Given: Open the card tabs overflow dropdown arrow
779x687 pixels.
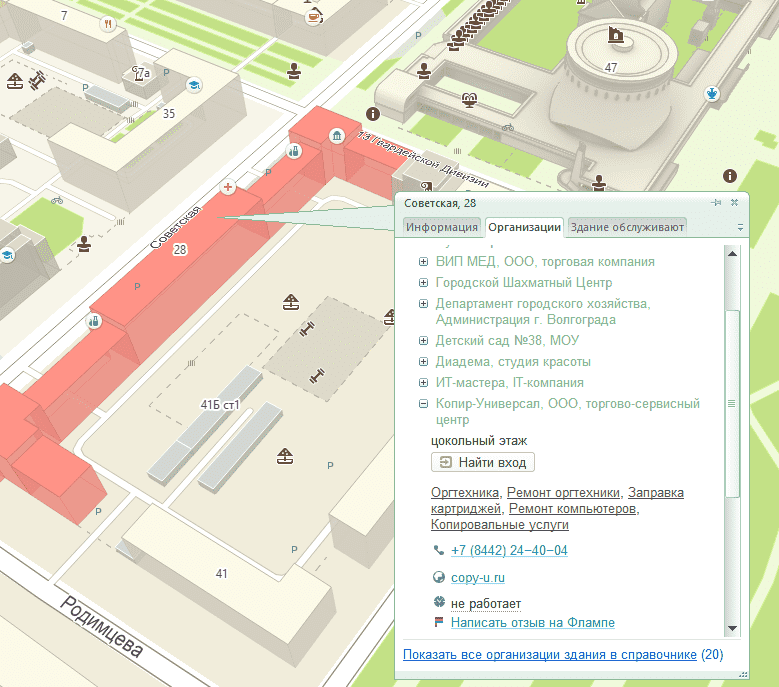Looking at the screenshot, I should click(740, 228).
